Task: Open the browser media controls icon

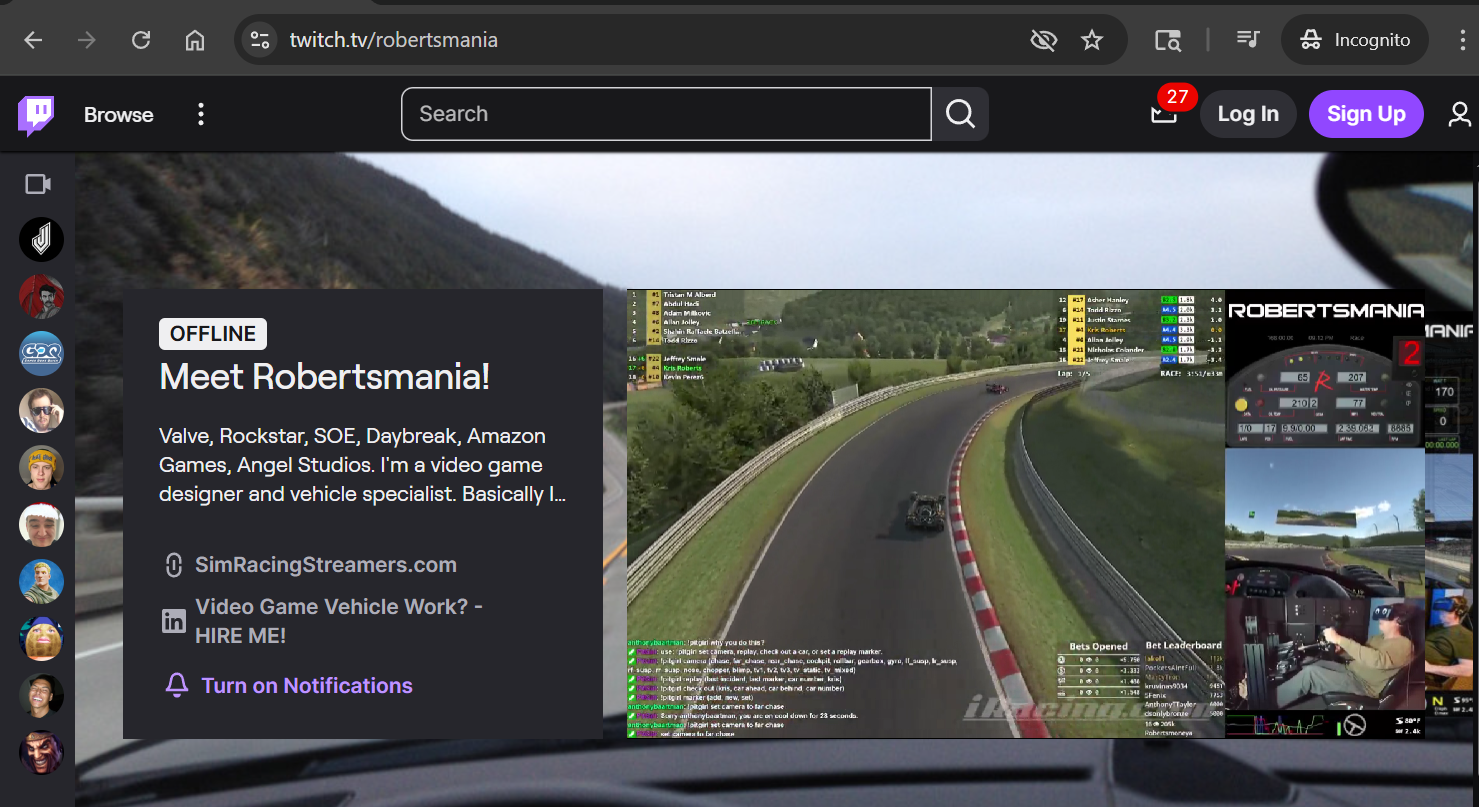Action: click(x=1247, y=40)
